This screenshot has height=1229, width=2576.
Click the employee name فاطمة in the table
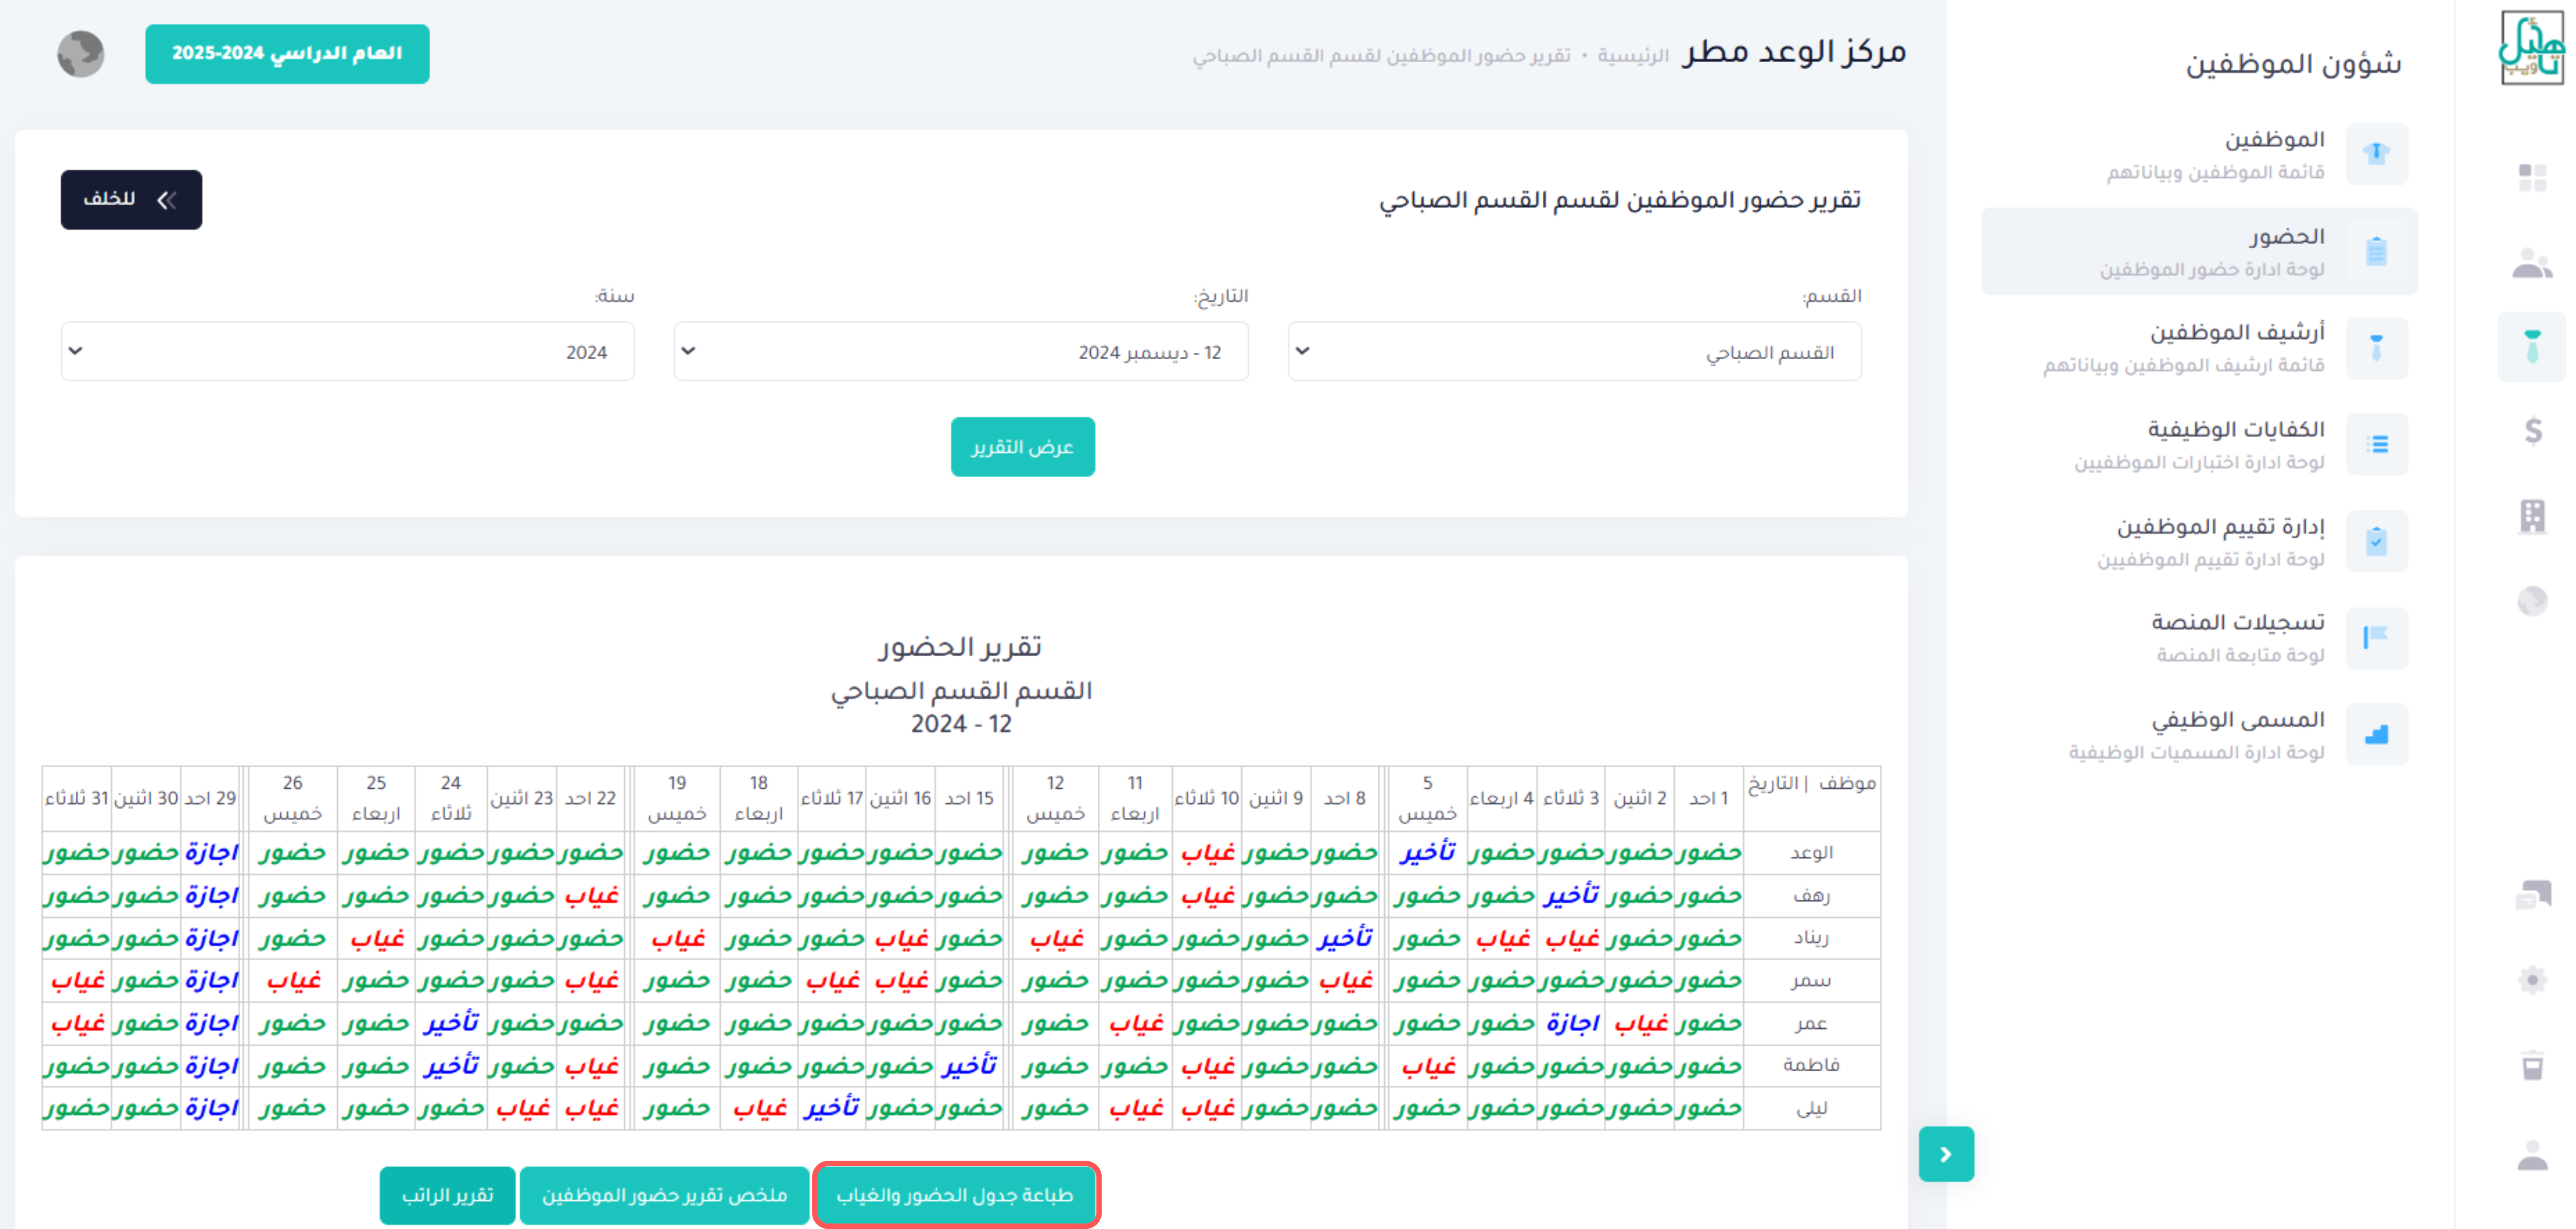point(1811,1065)
